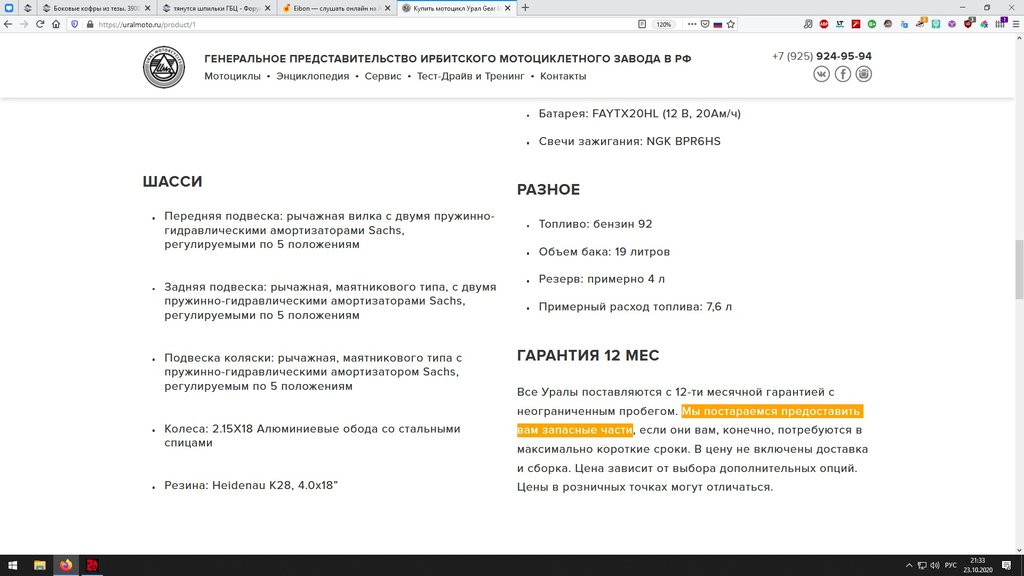Open the 'Мотоциклы' menu item
The width and height of the screenshot is (1024, 576).
tap(232, 76)
